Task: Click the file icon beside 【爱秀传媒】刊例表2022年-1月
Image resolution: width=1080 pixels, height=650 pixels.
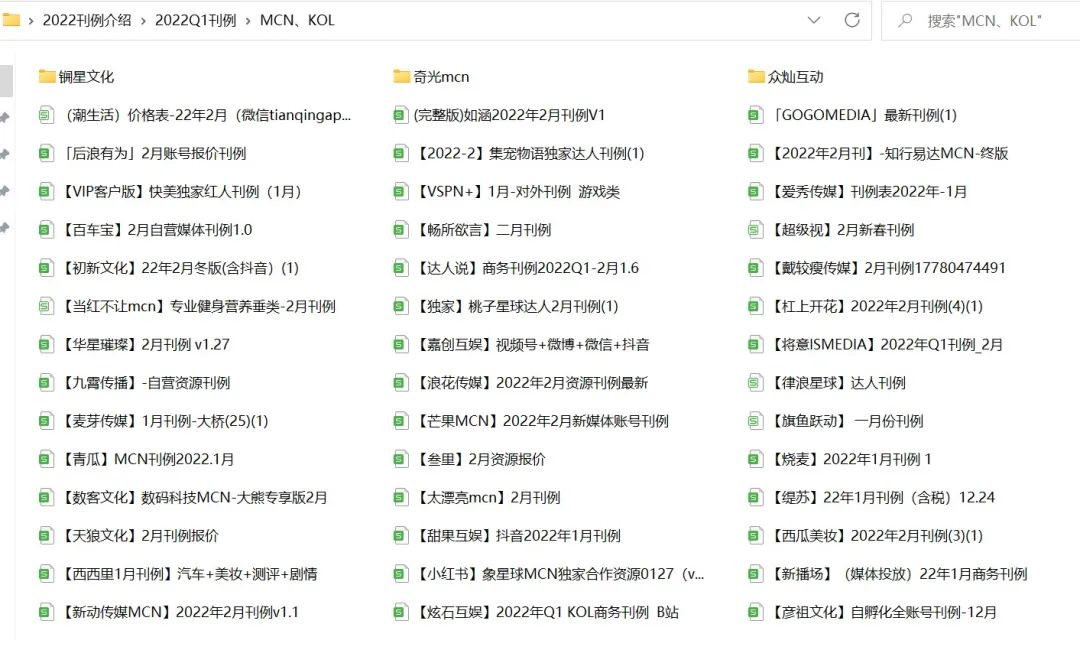Action: click(x=756, y=191)
